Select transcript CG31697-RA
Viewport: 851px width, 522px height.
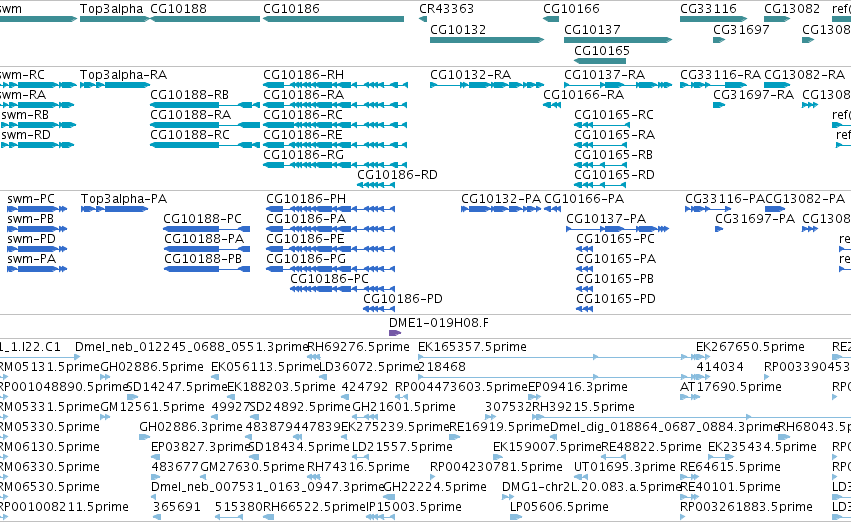click(x=719, y=105)
